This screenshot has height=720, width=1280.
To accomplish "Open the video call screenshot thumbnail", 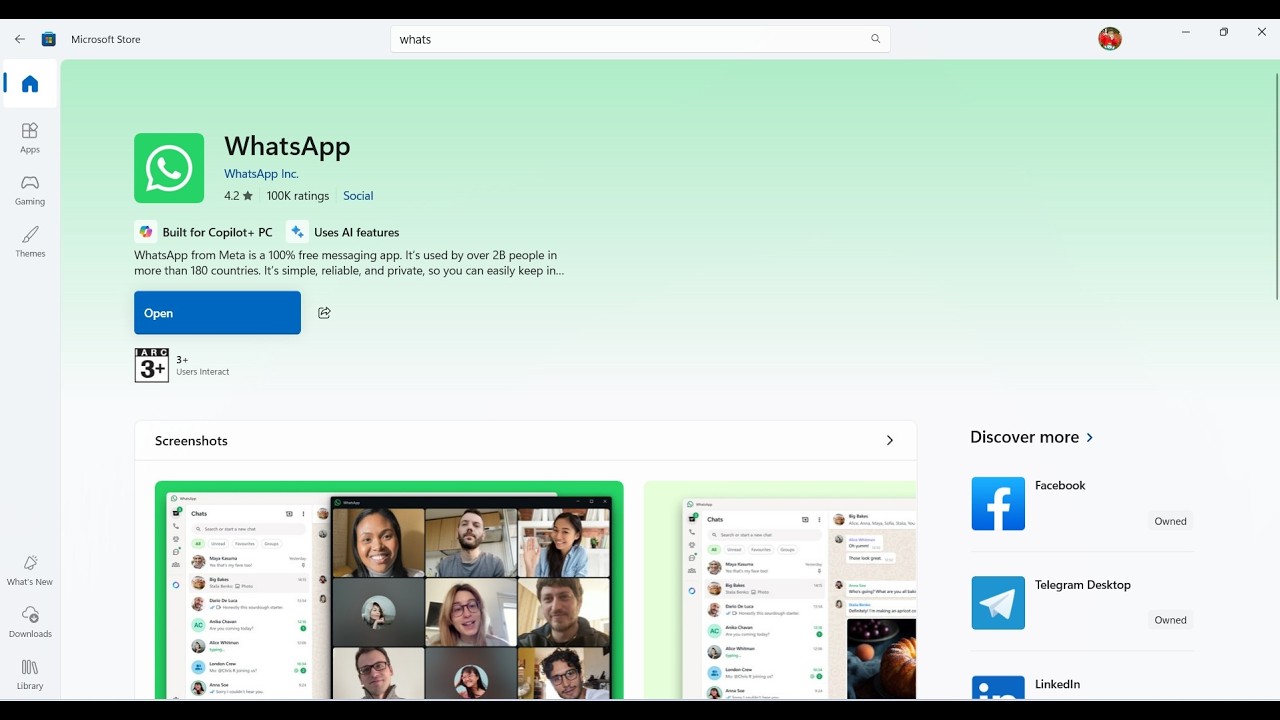I will pyautogui.click(x=389, y=590).
